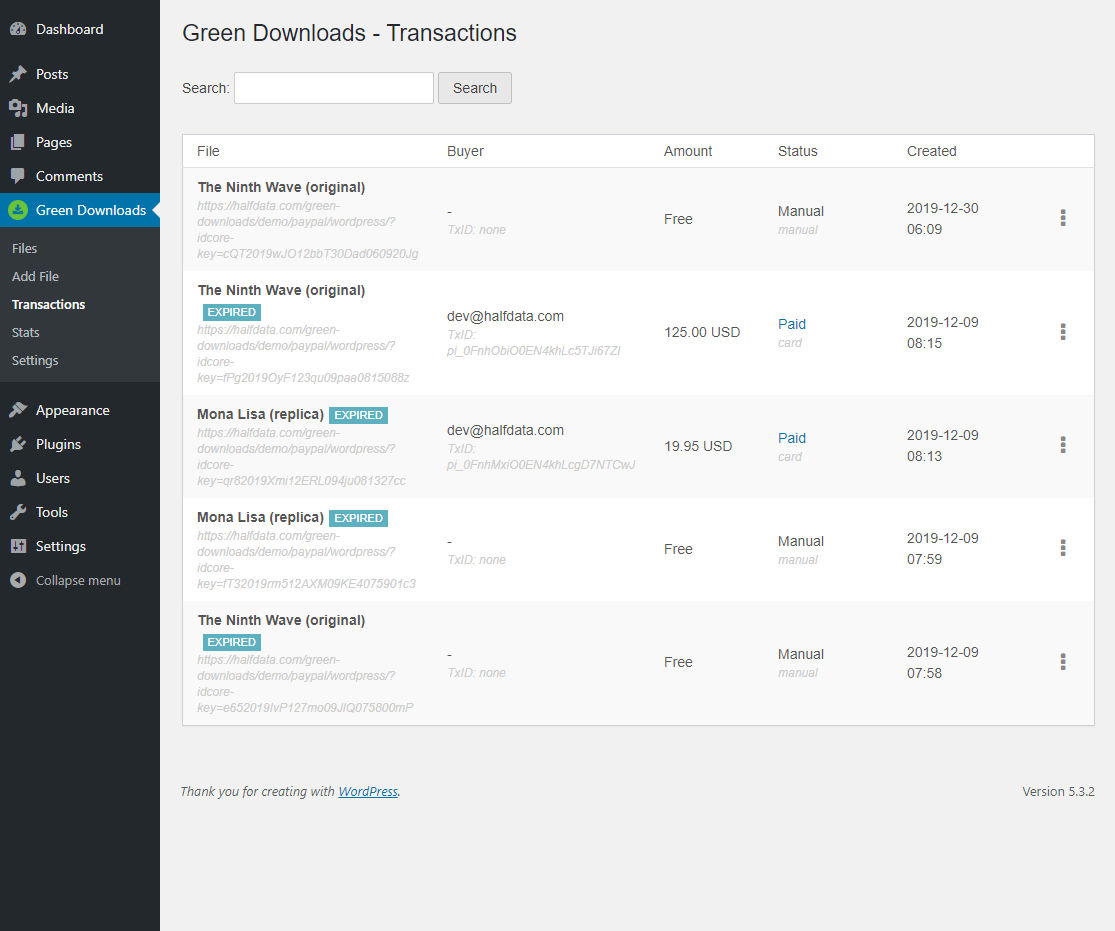
Task: Open actions menu for the 125.00 USD transaction
Action: click(x=1063, y=331)
